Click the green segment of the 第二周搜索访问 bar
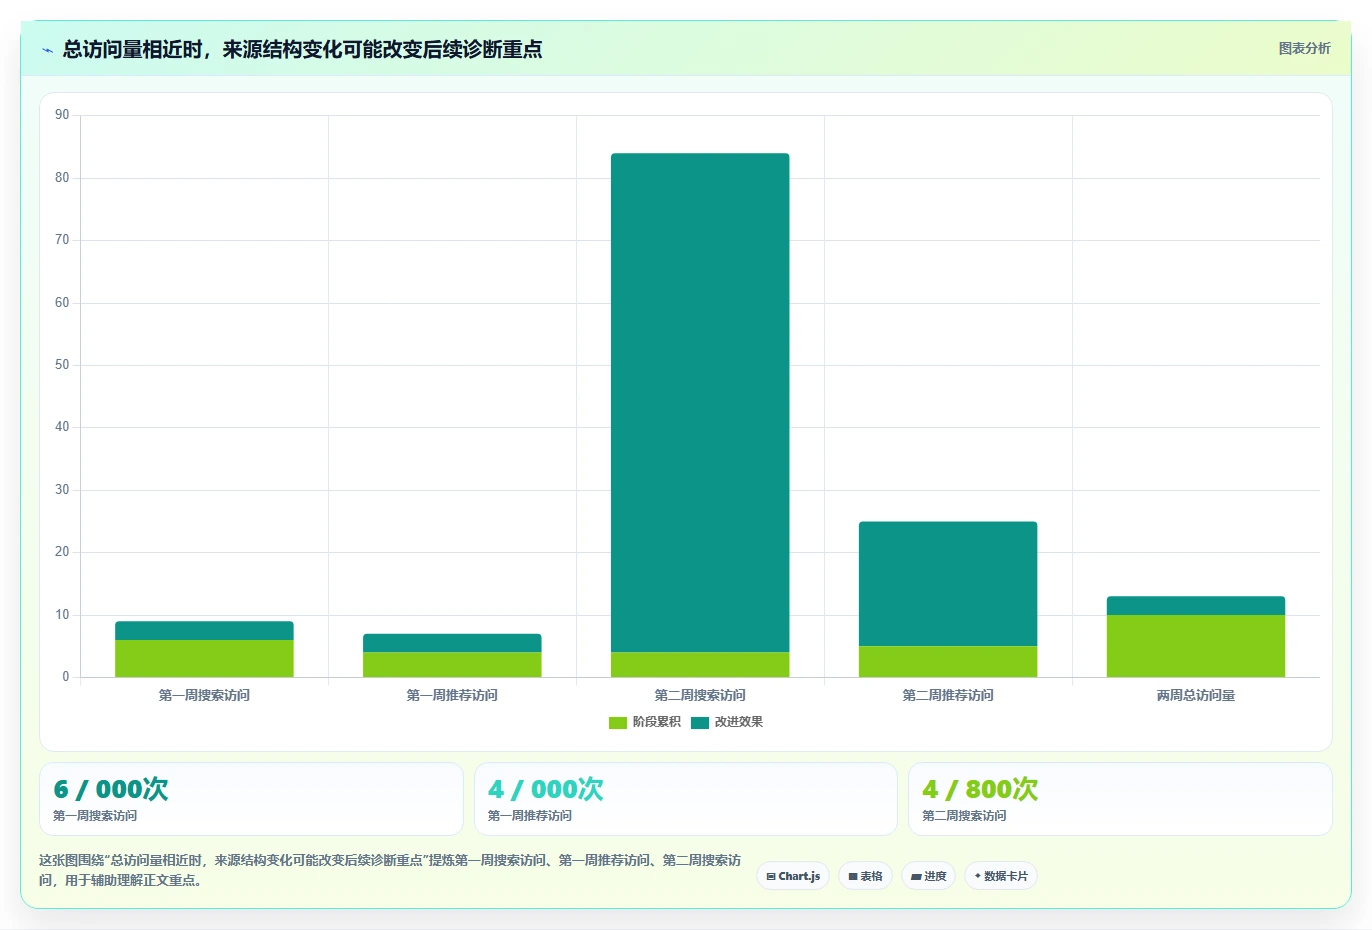 tap(700, 665)
